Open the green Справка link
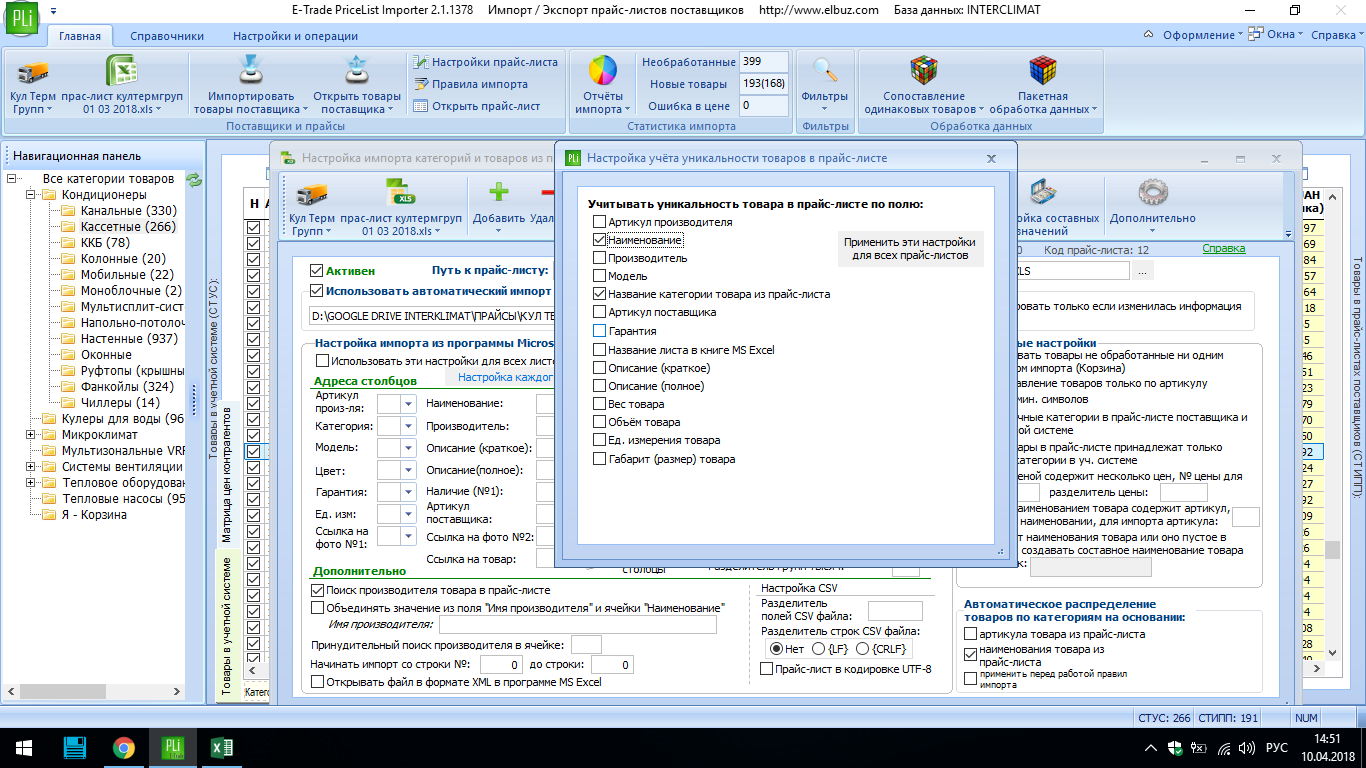The image size is (1366, 768). 1224,249
